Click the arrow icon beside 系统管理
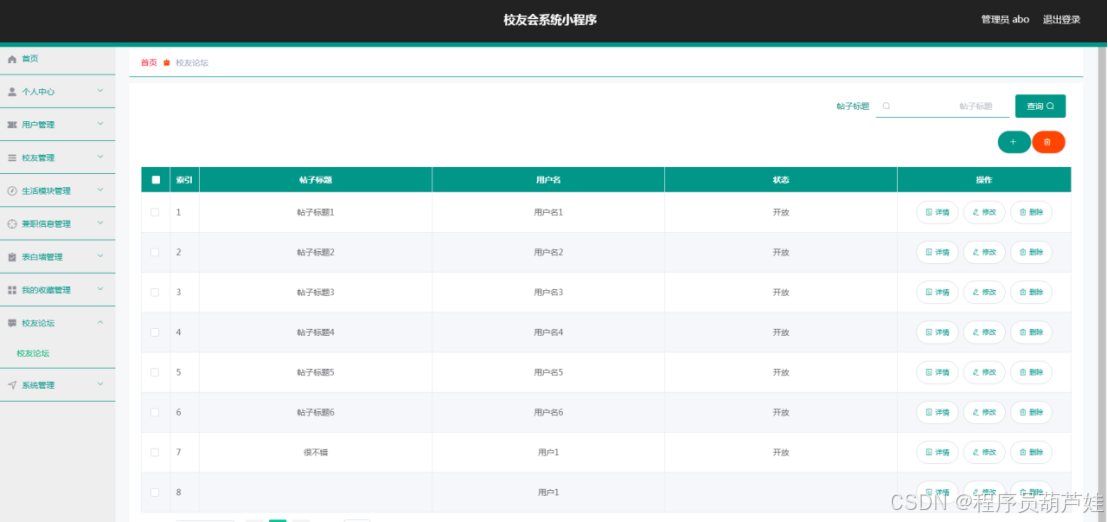This screenshot has height=522, width=1108. click(x=11, y=385)
